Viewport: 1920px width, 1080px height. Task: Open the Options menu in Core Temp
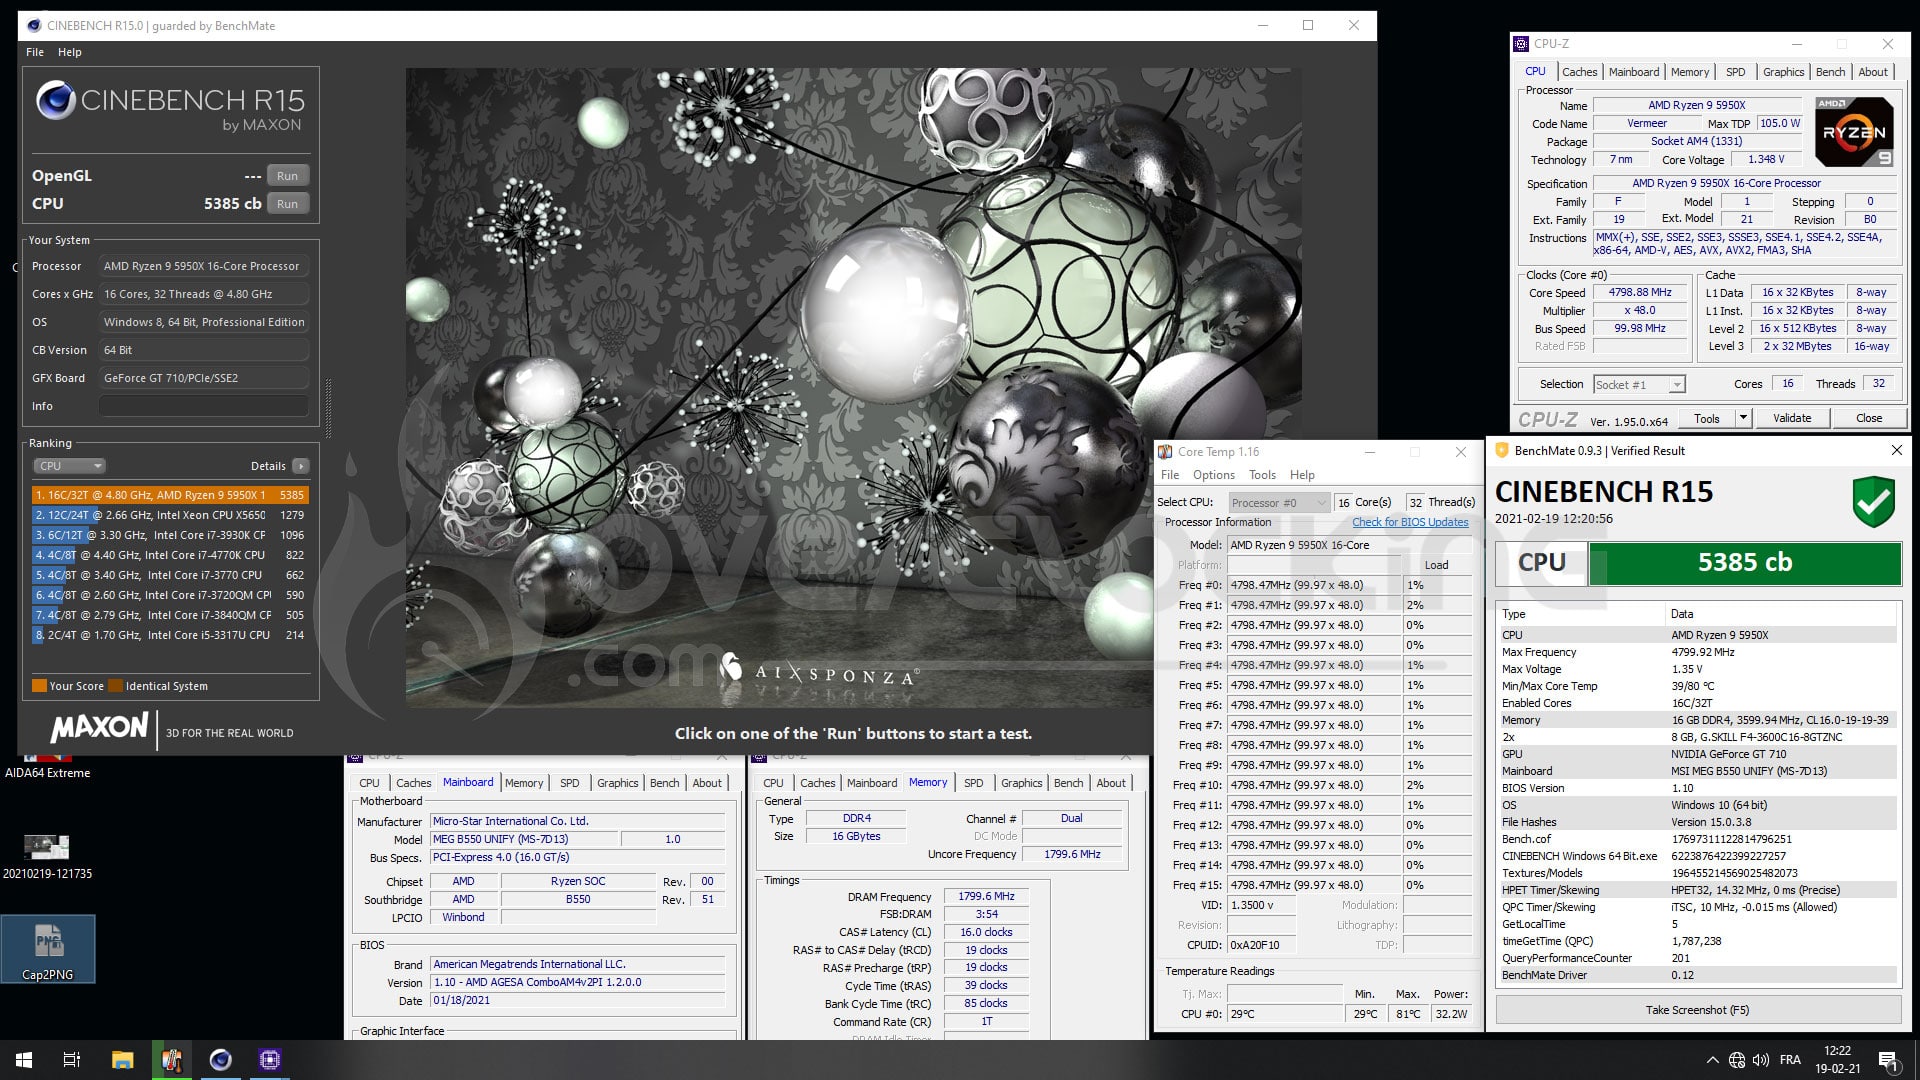[x=1213, y=475]
